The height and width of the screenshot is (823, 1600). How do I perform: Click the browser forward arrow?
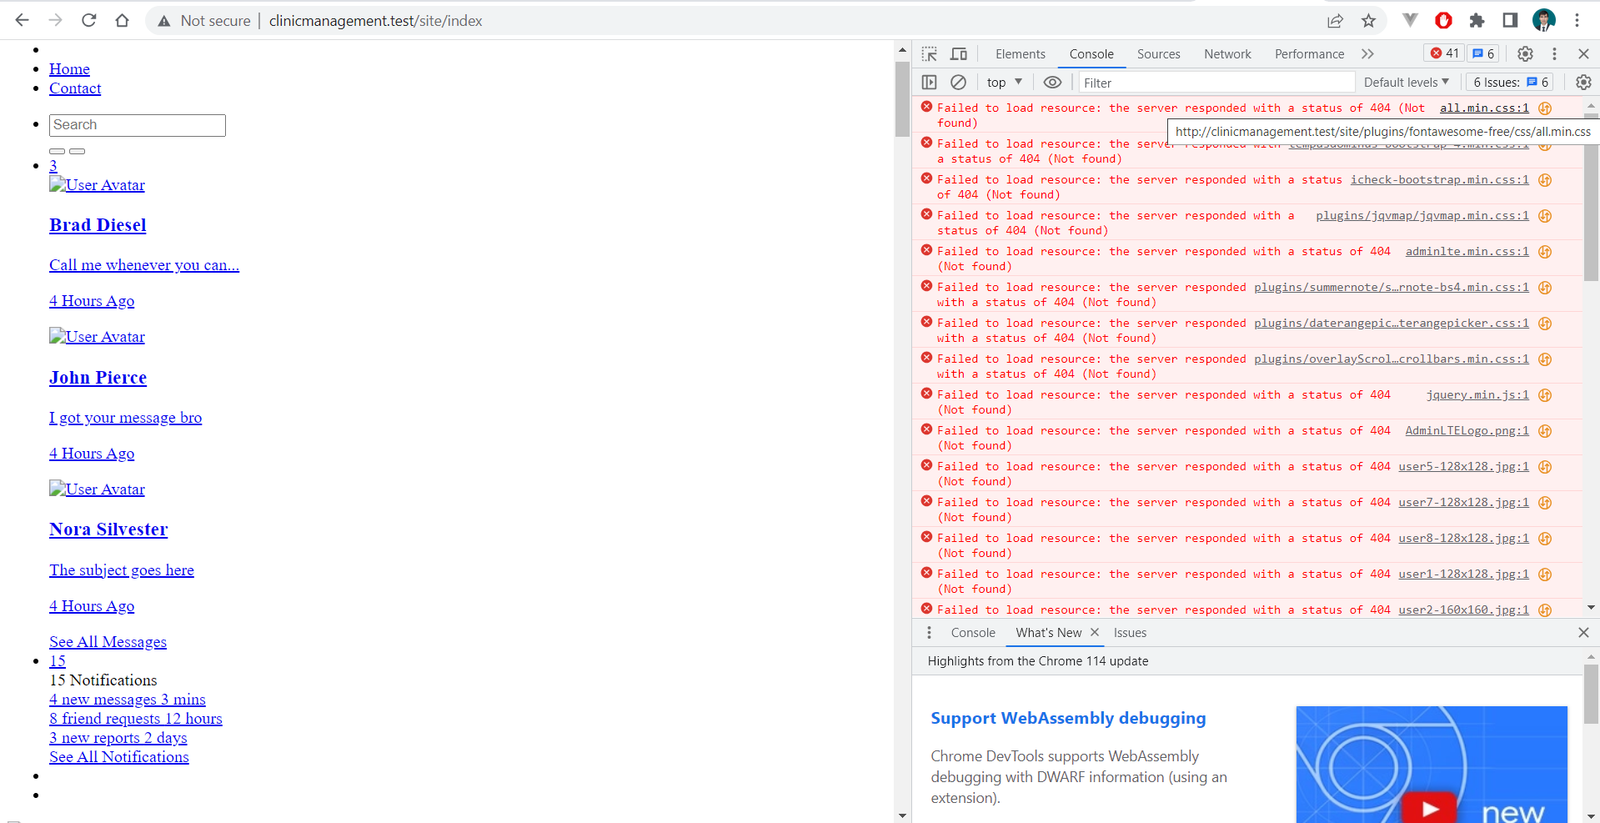[x=55, y=20]
